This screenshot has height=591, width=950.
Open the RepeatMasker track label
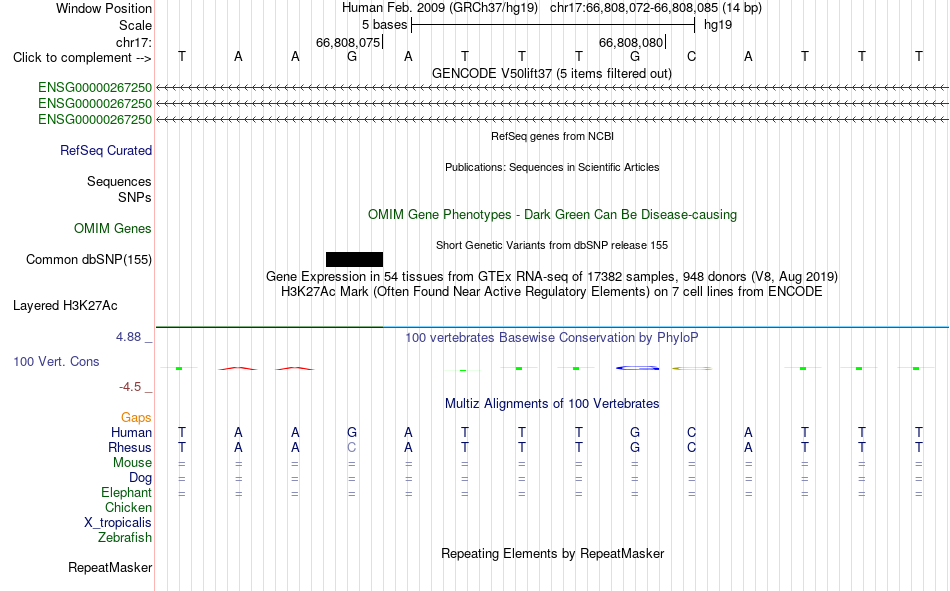click(x=110, y=567)
